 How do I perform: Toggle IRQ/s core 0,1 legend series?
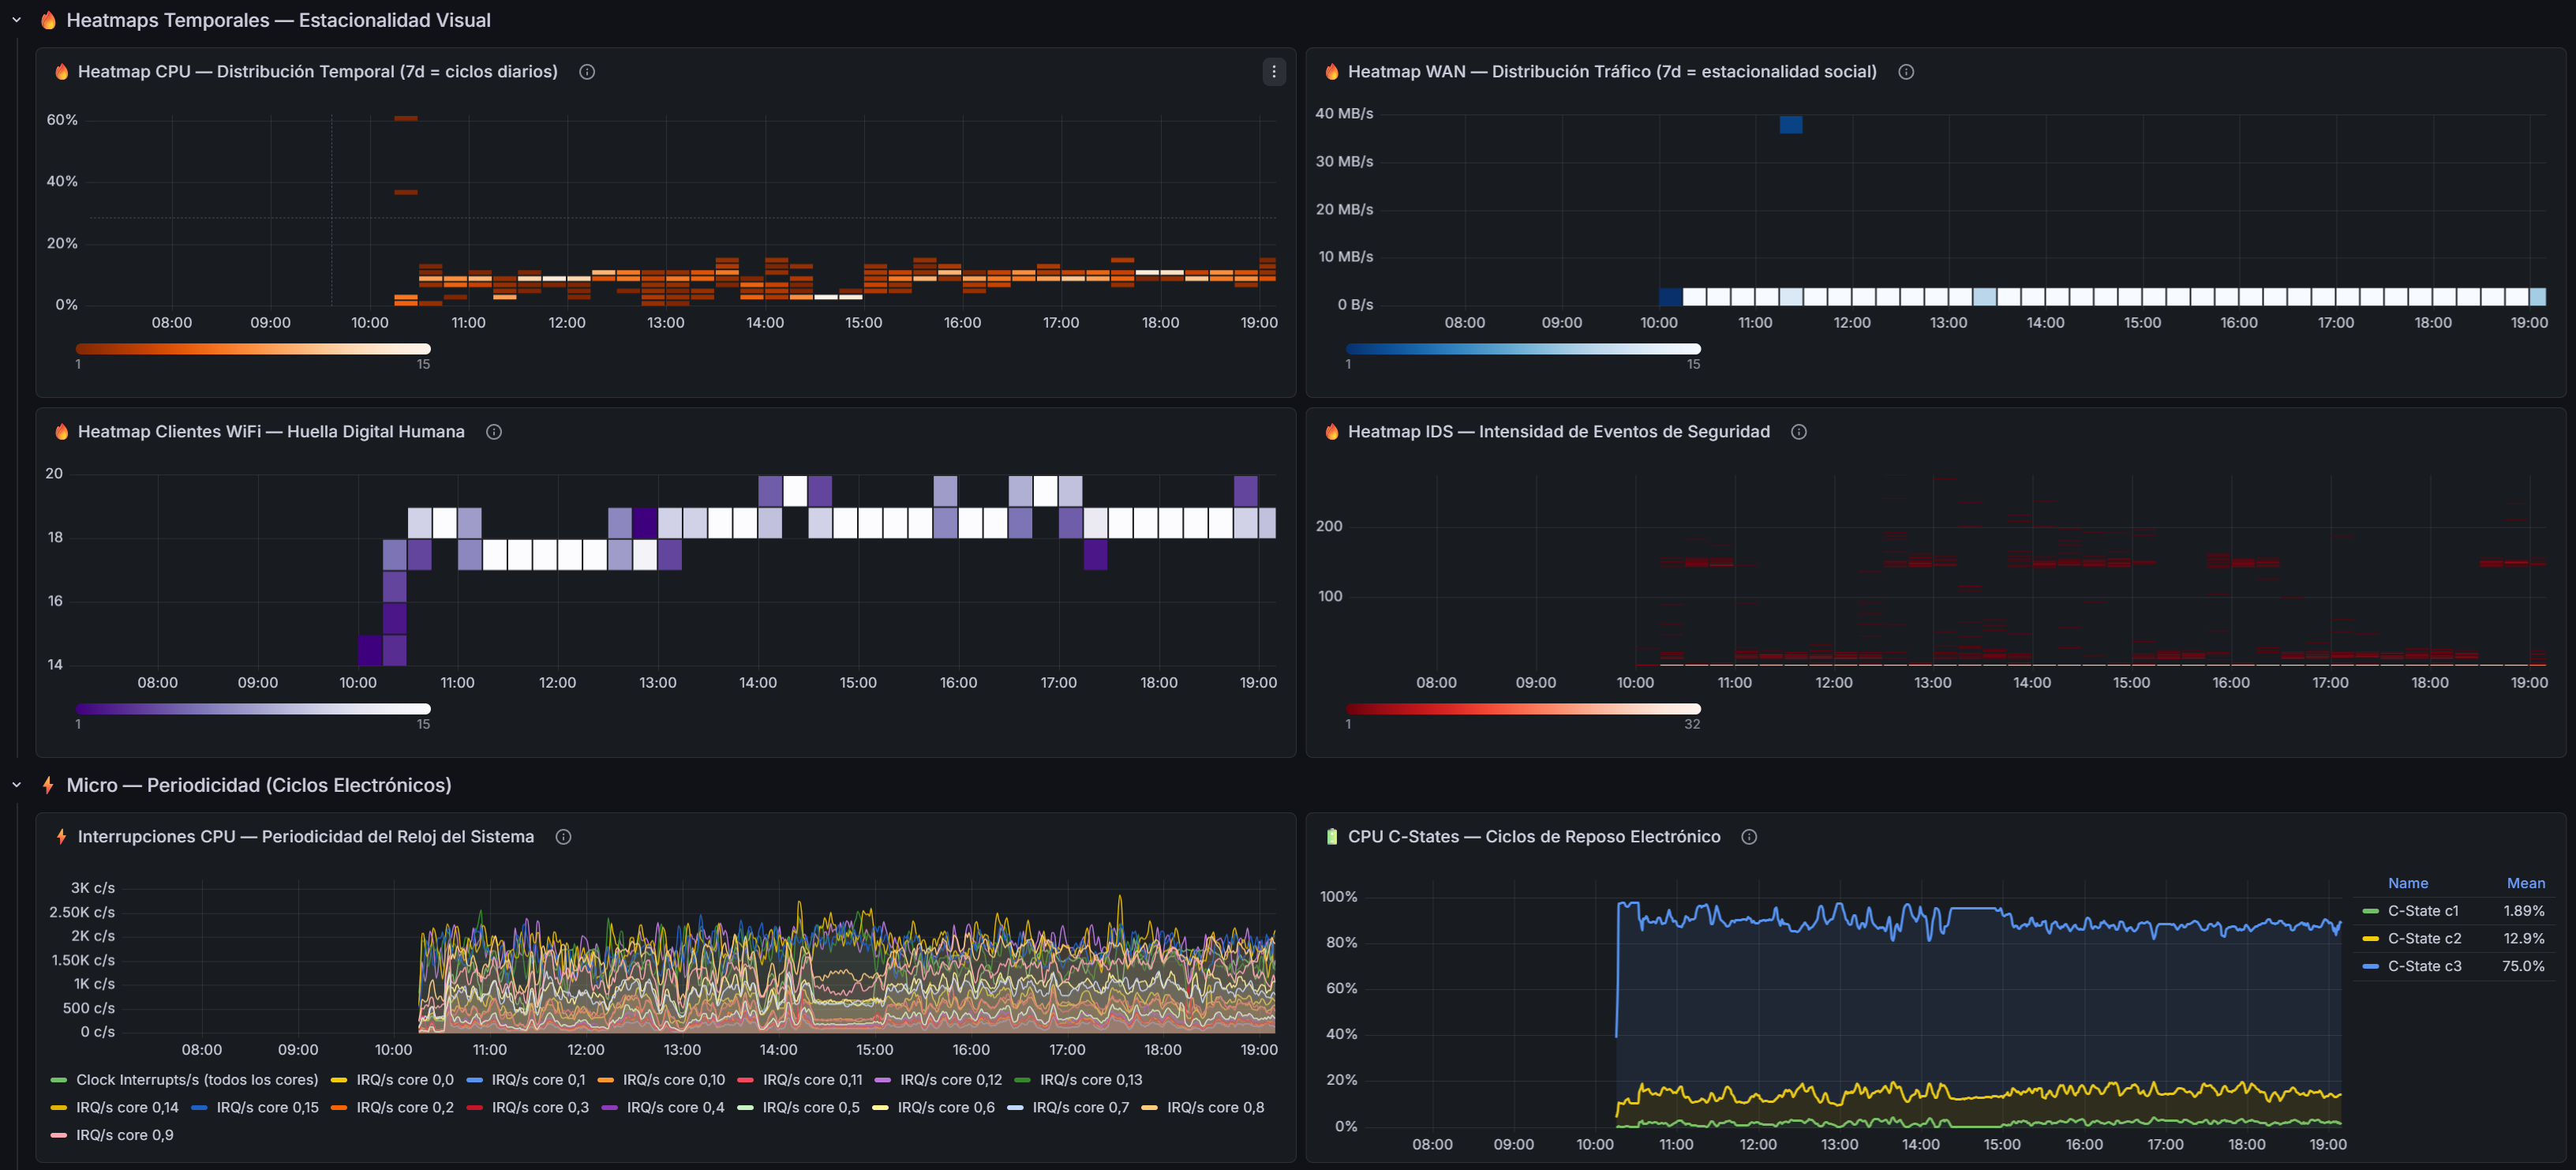539,1080
